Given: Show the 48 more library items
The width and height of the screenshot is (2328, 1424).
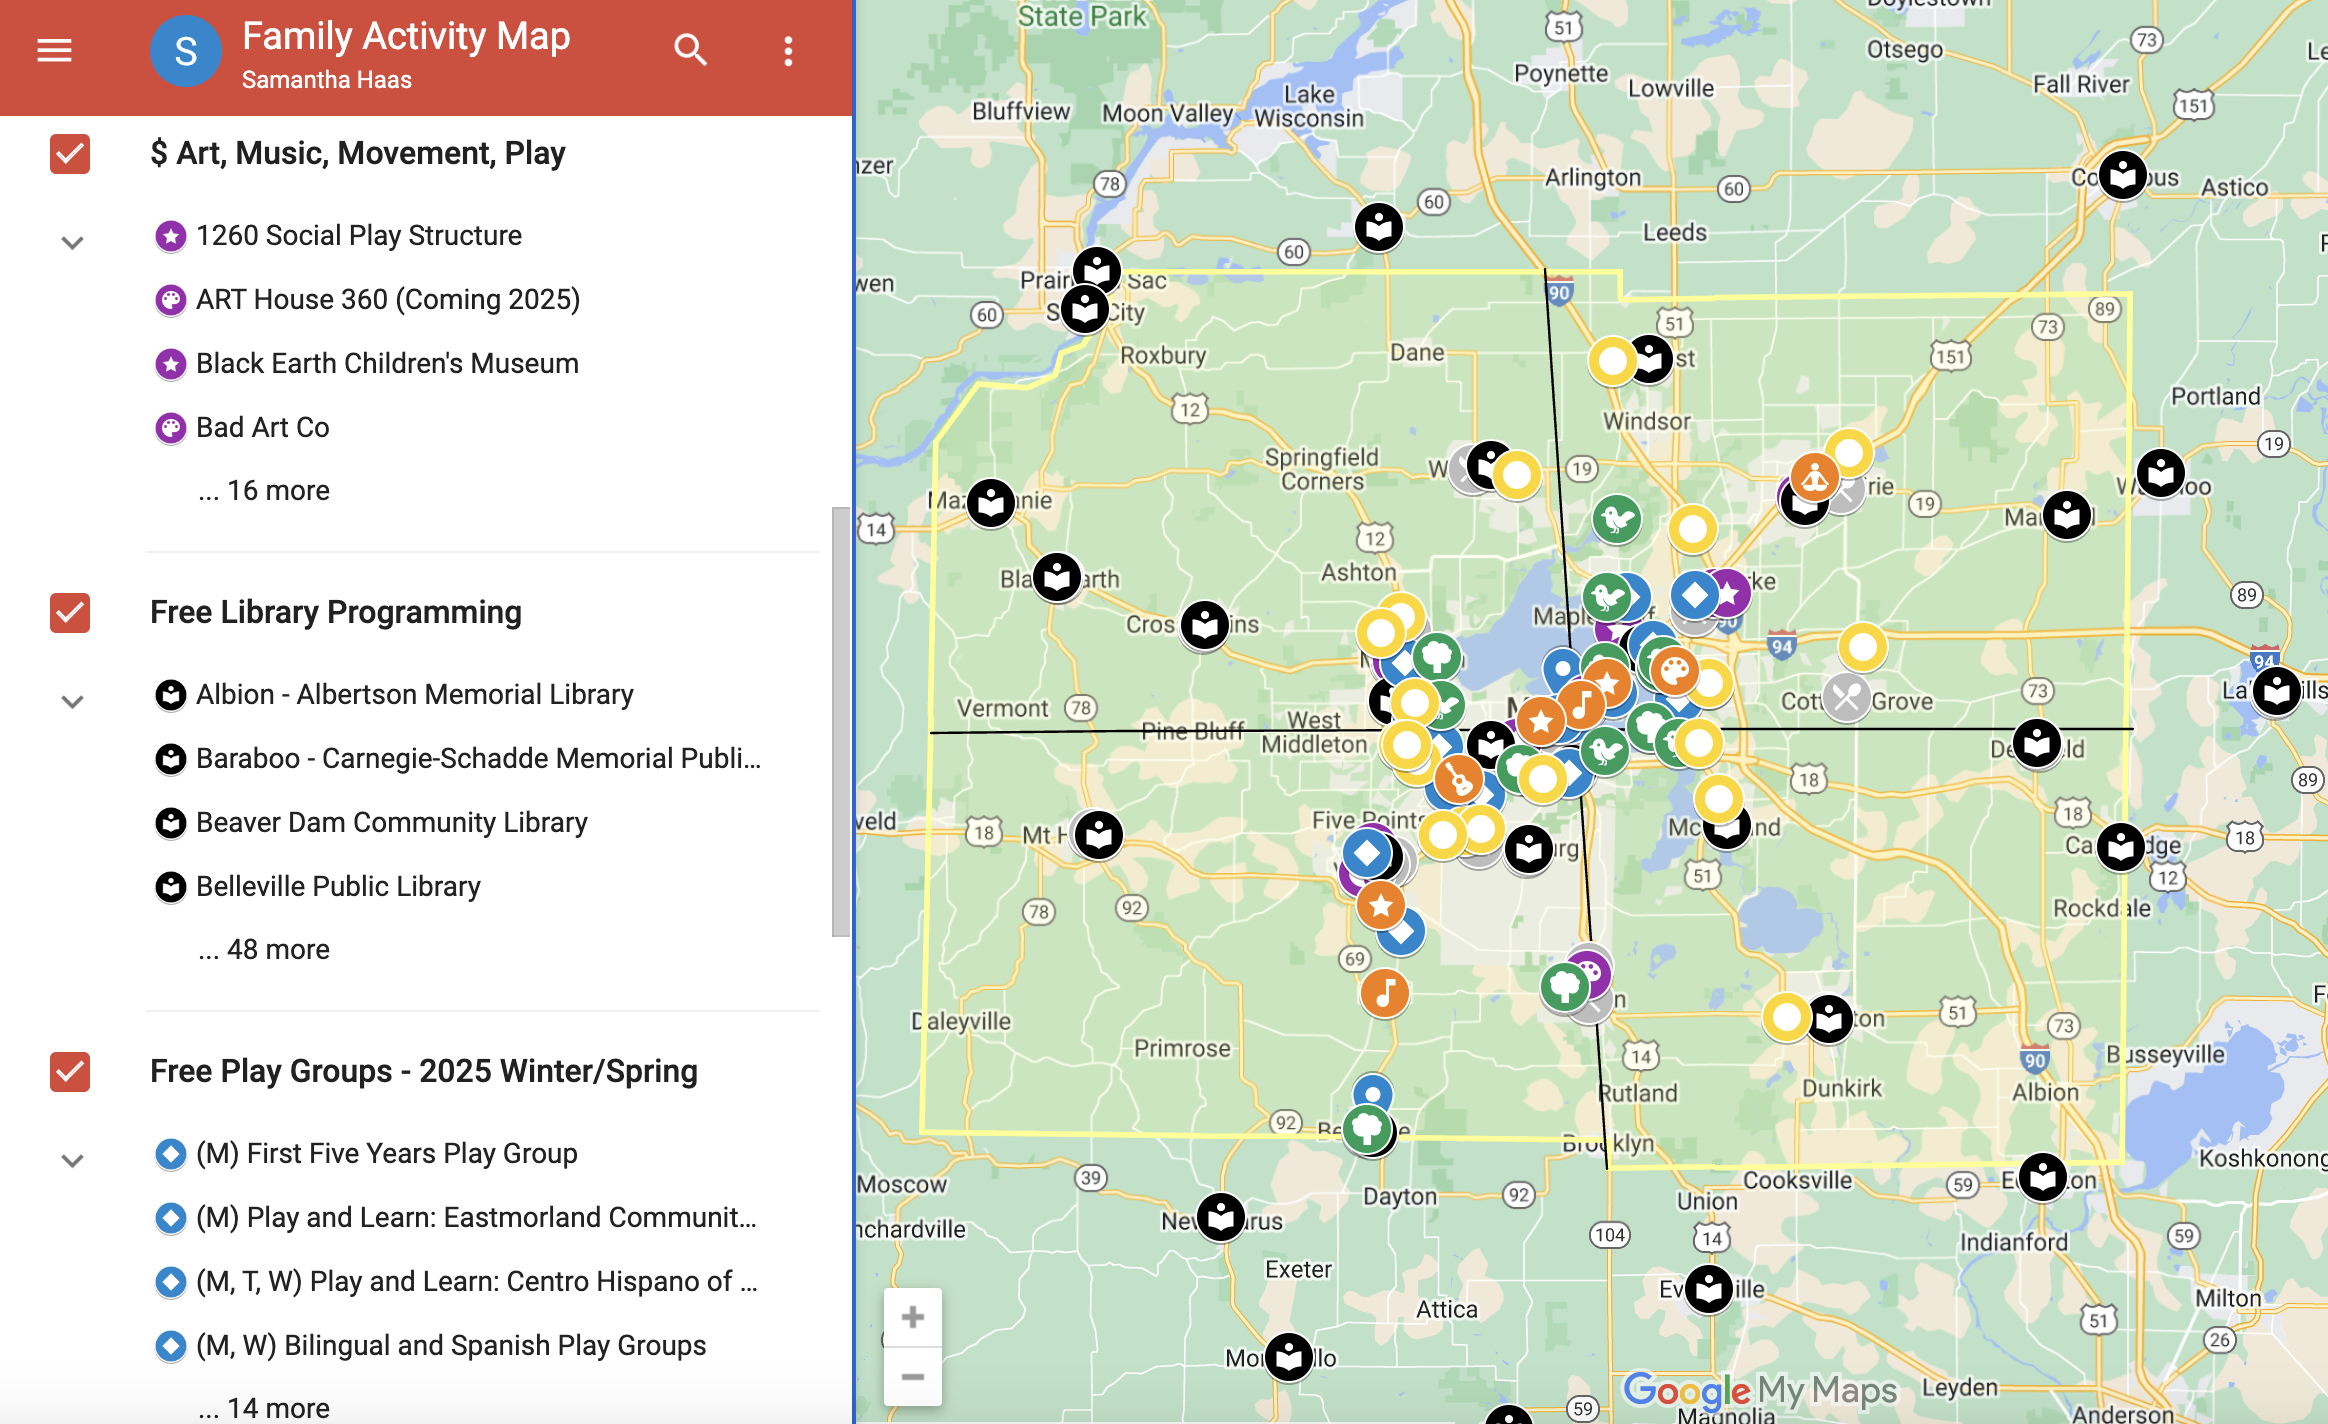Looking at the screenshot, I should pos(265,950).
